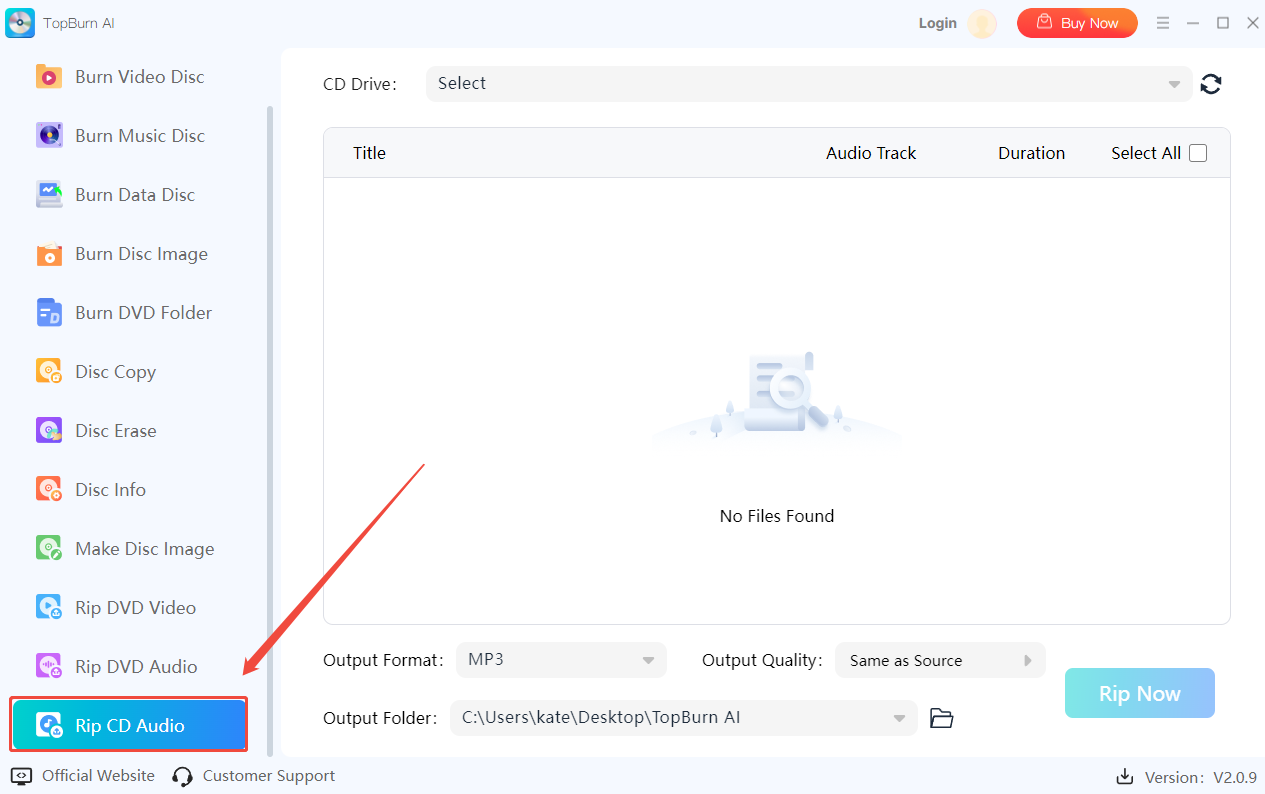Select the Disc Erase sidebar icon
Screen dimensions: 1265x794
pyautogui.click(x=49, y=431)
